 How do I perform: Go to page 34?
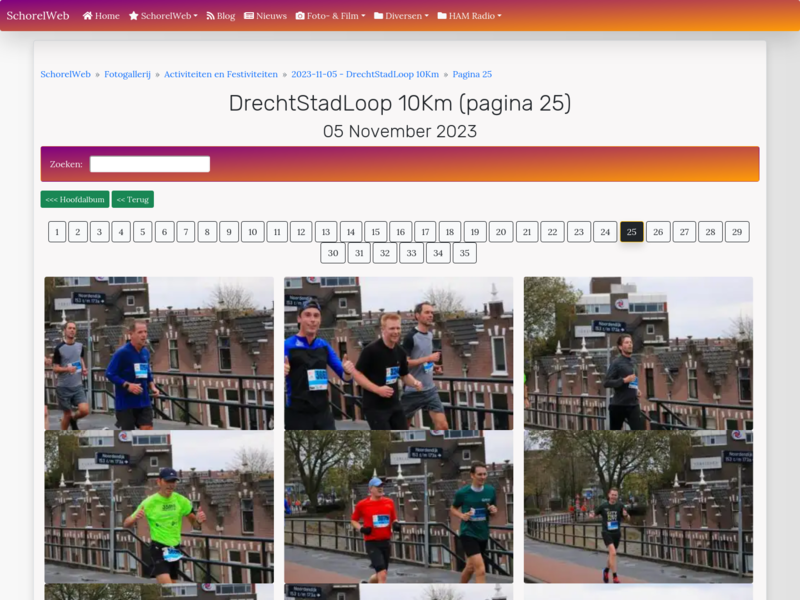click(x=438, y=253)
